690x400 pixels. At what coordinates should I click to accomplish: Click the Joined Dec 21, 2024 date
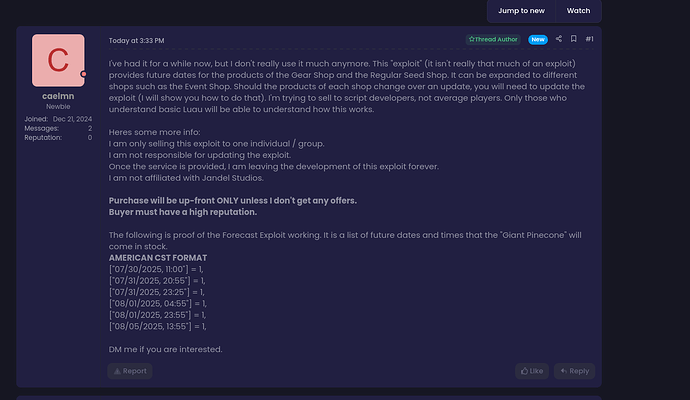click(x=72, y=119)
